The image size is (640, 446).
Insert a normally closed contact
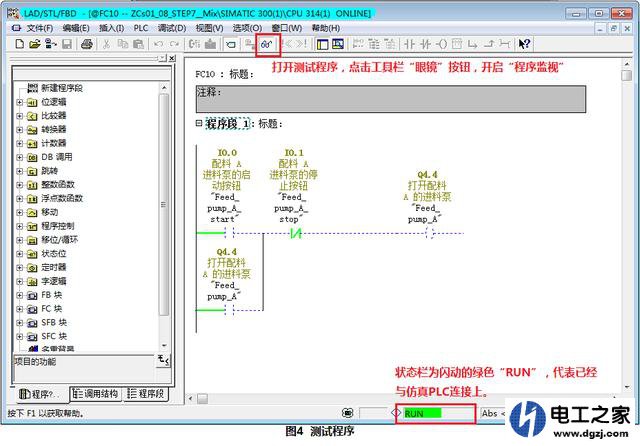[425, 44]
